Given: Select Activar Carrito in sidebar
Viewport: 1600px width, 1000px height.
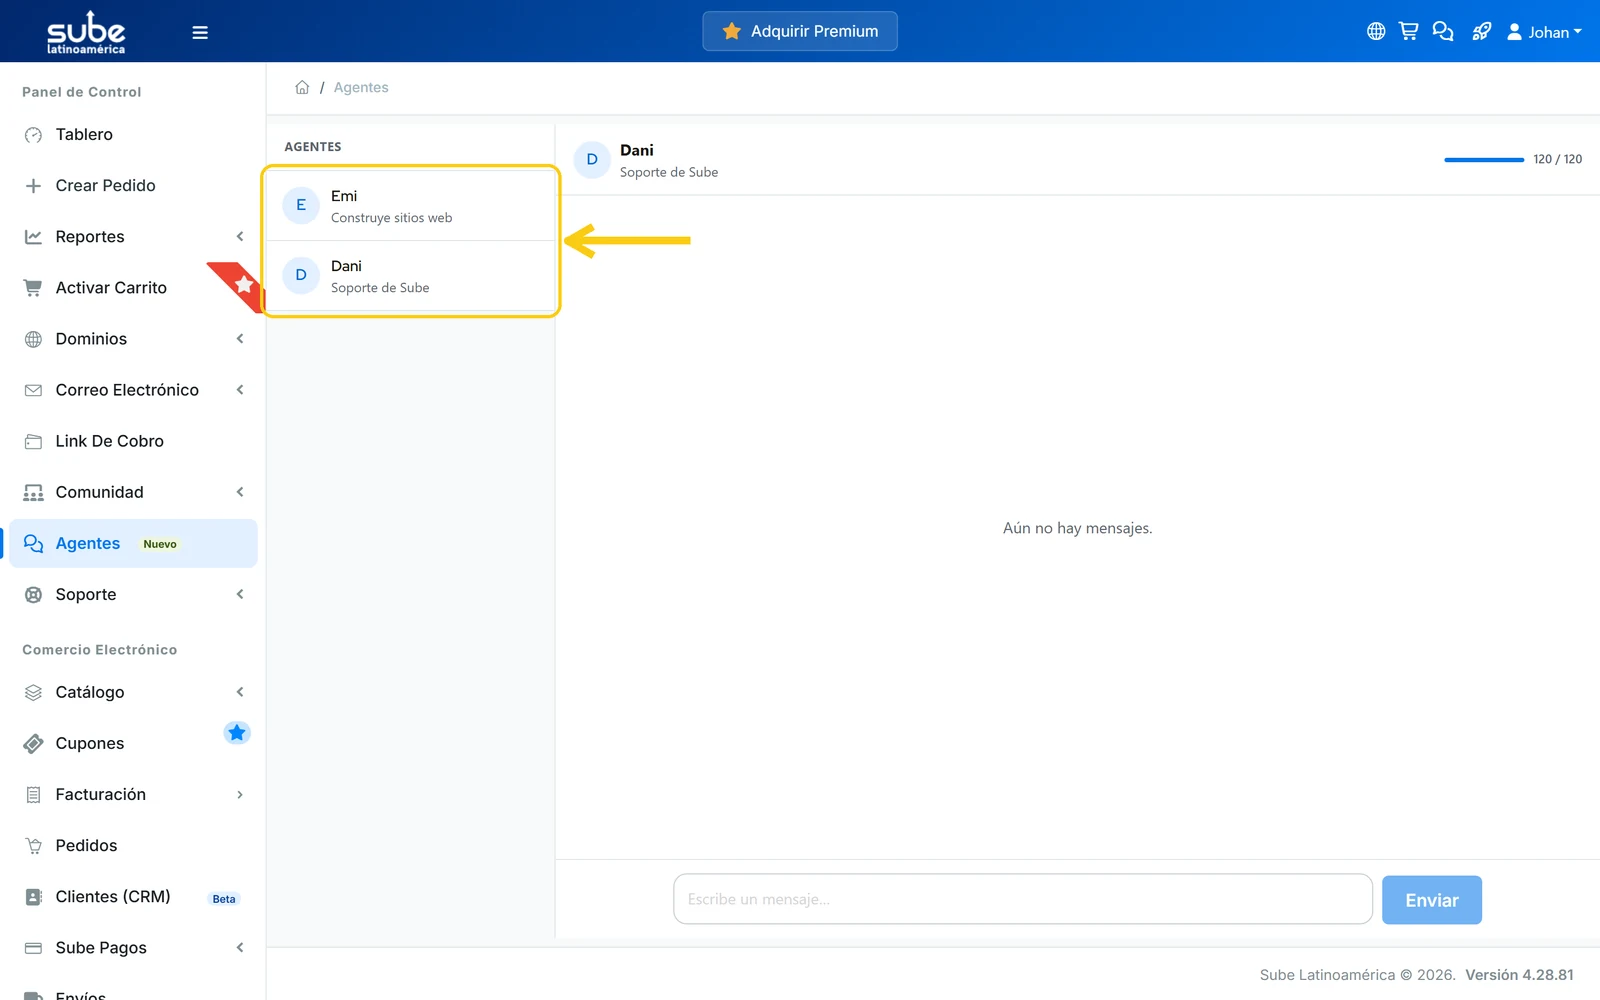Looking at the screenshot, I should point(133,287).
